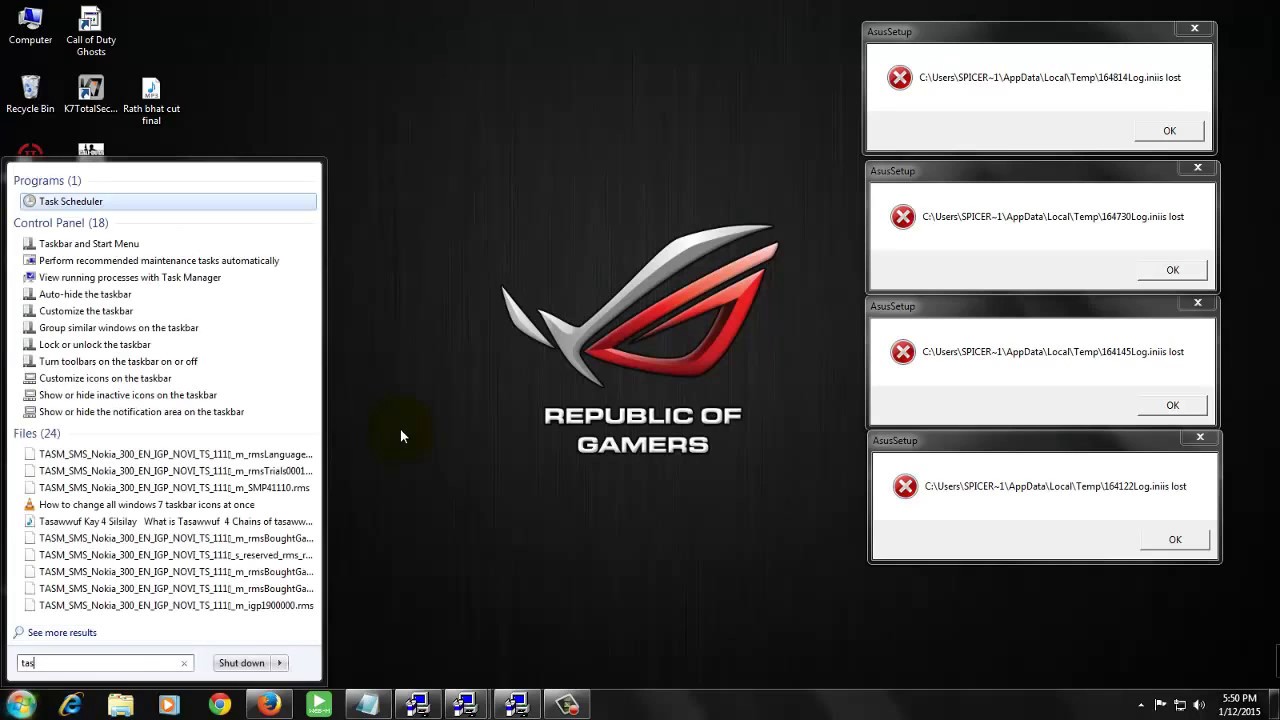This screenshot has height=720, width=1280.
Task: Open Windows Explorer folder in taskbar
Action: (x=121, y=705)
